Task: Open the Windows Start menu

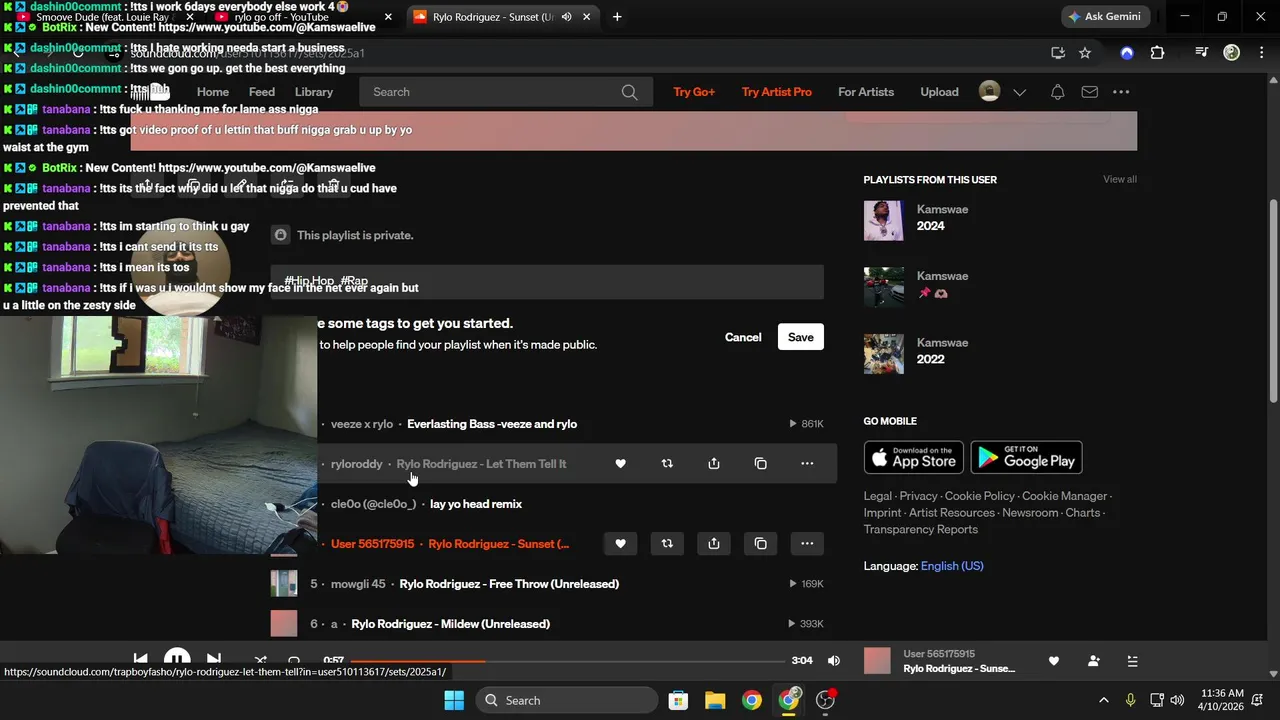Action: coord(454,700)
